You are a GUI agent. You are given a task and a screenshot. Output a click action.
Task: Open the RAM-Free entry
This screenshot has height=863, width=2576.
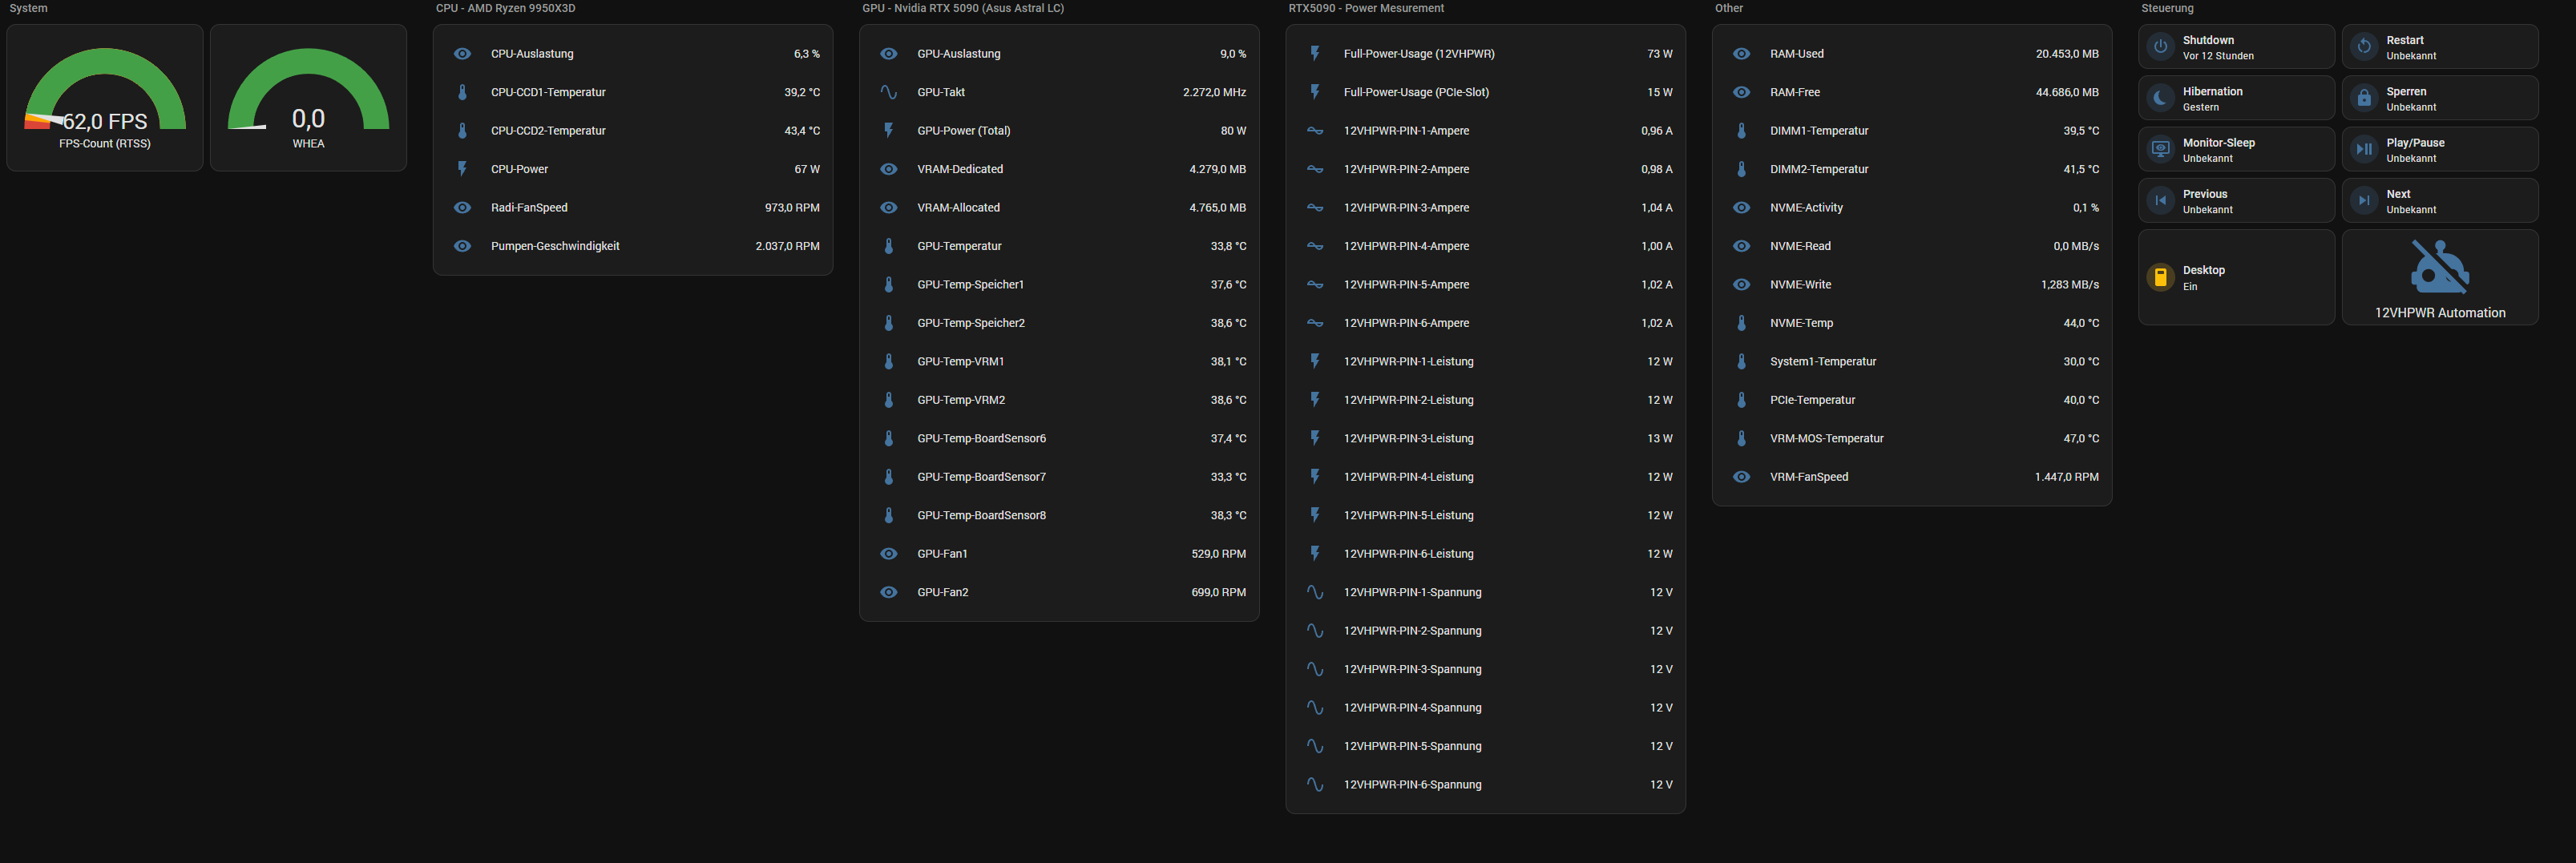(x=1912, y=92)
